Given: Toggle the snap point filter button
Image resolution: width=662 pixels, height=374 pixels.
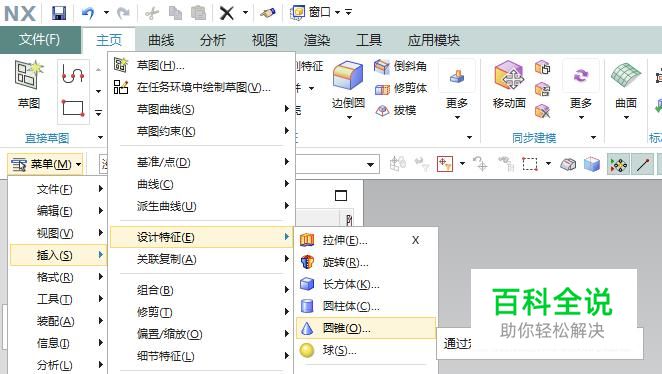Looking at the screenshot, I should (618, 164).
